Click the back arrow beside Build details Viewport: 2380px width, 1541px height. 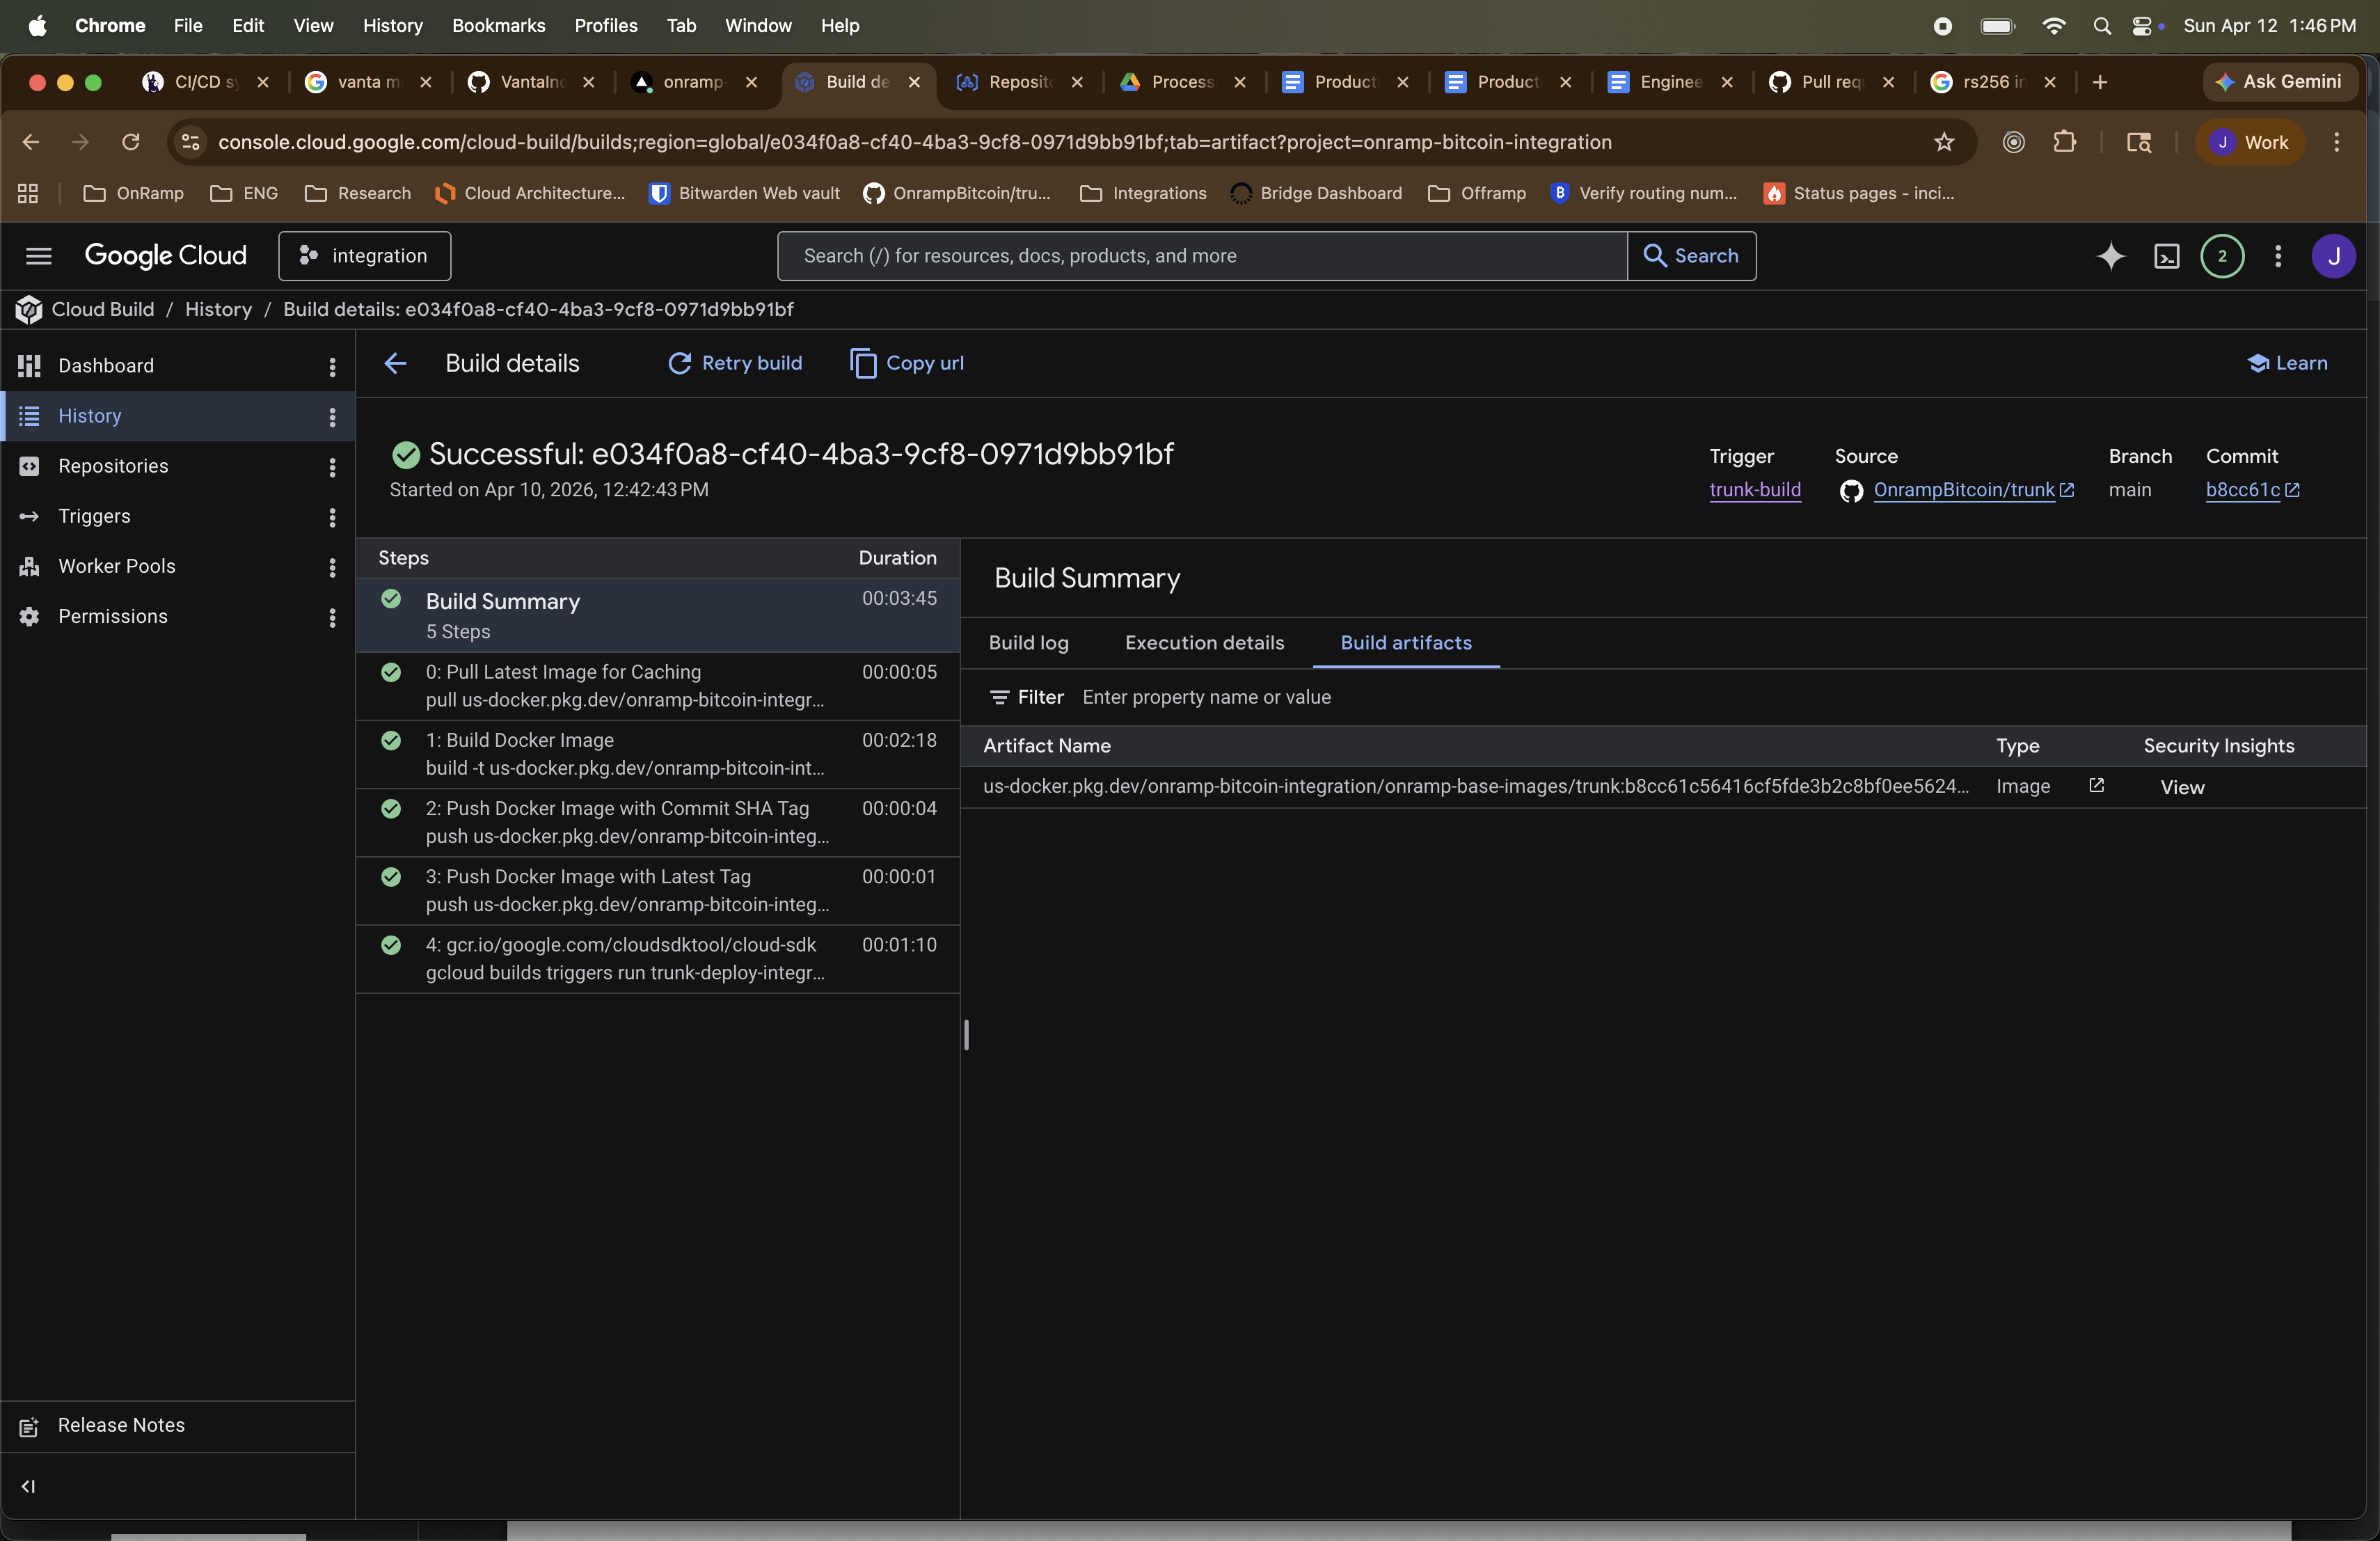click(x=395, y=363)
